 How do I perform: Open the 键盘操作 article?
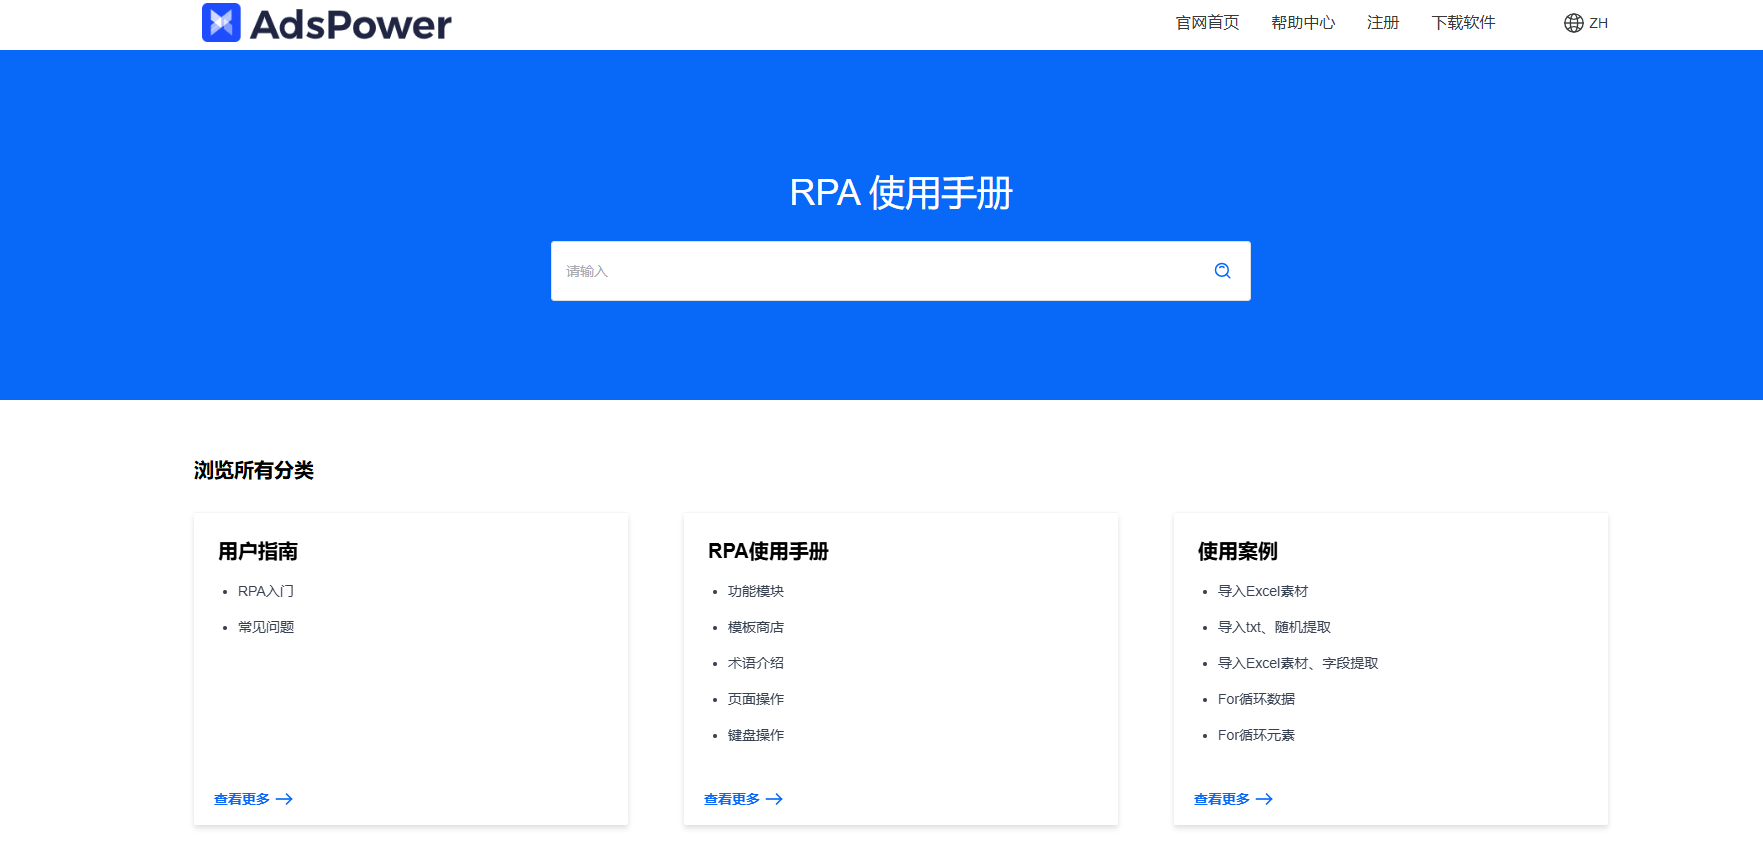(x=756, y=735)
